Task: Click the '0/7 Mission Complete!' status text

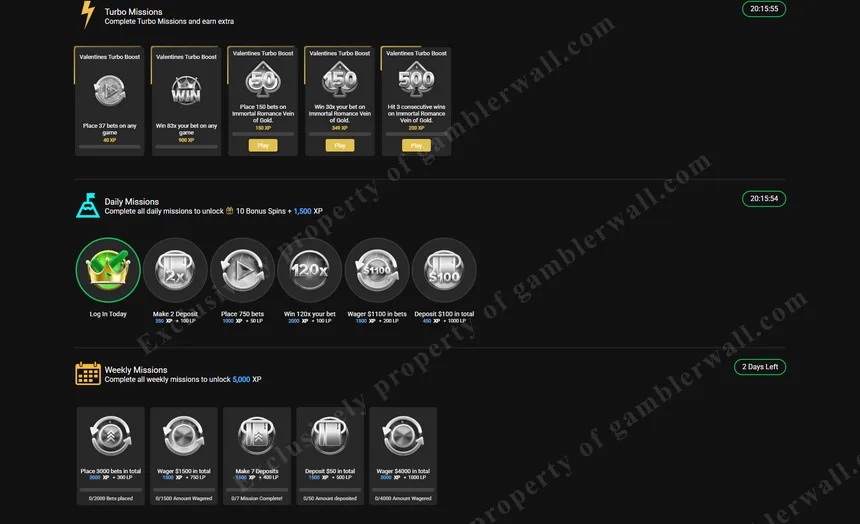Action: coord(257,499)
